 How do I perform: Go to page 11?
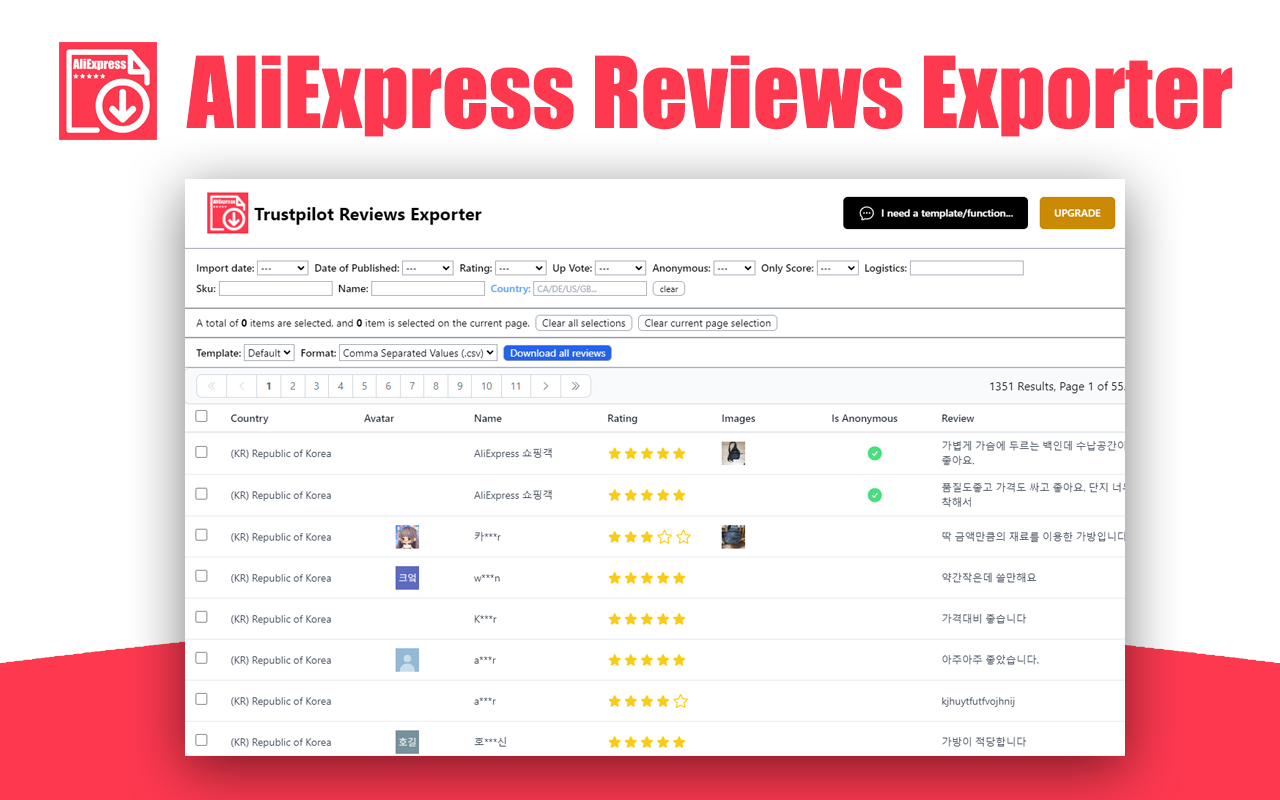coord(515,386)
